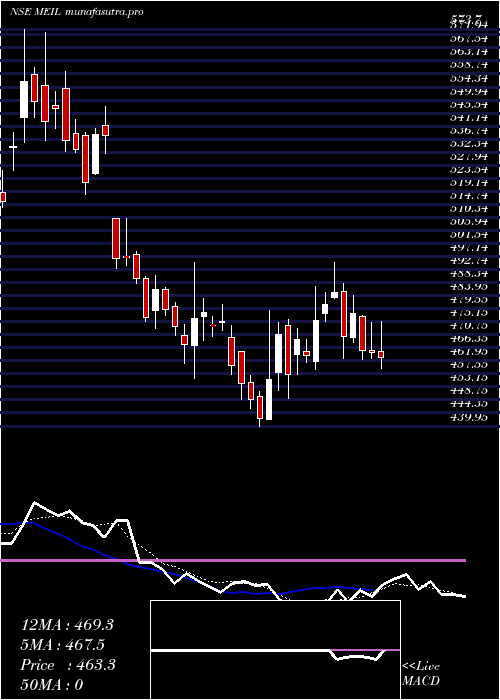This screenshot has width=500, height=700.
Task: Click the 514.74 price level
Action: click(x=469, y=195)
